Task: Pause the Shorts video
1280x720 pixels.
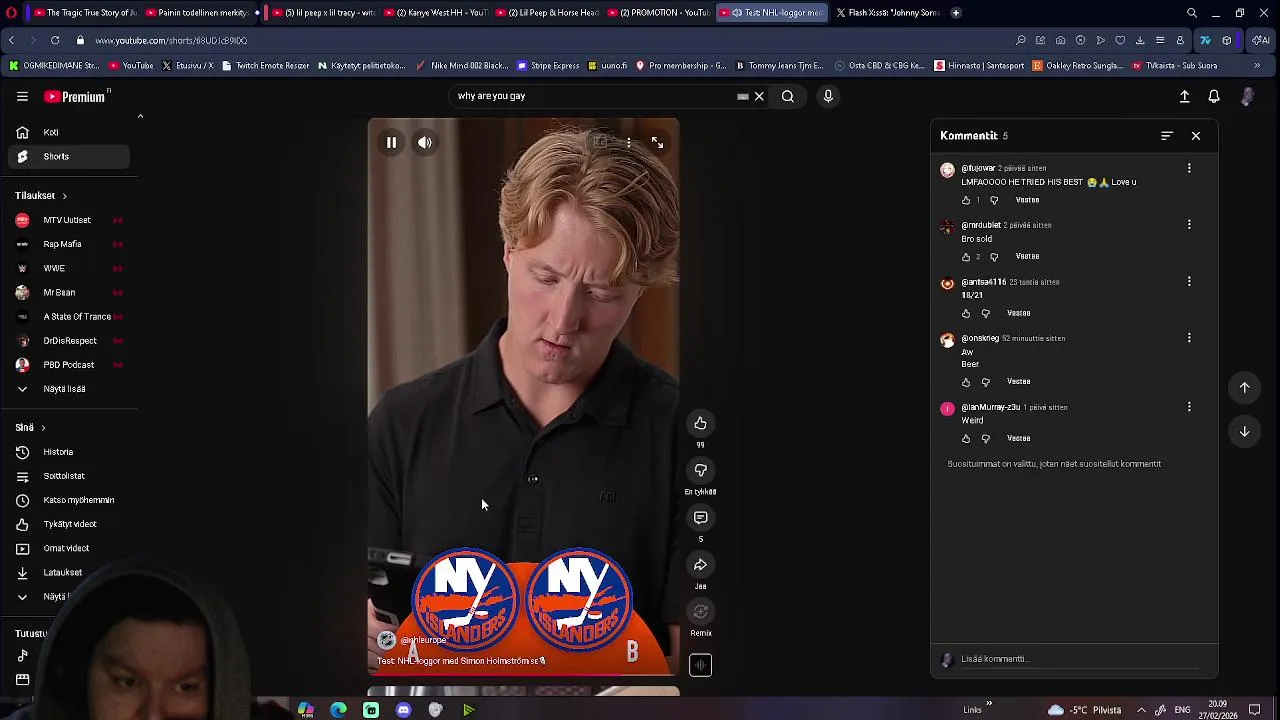Action: coord(391,143)
